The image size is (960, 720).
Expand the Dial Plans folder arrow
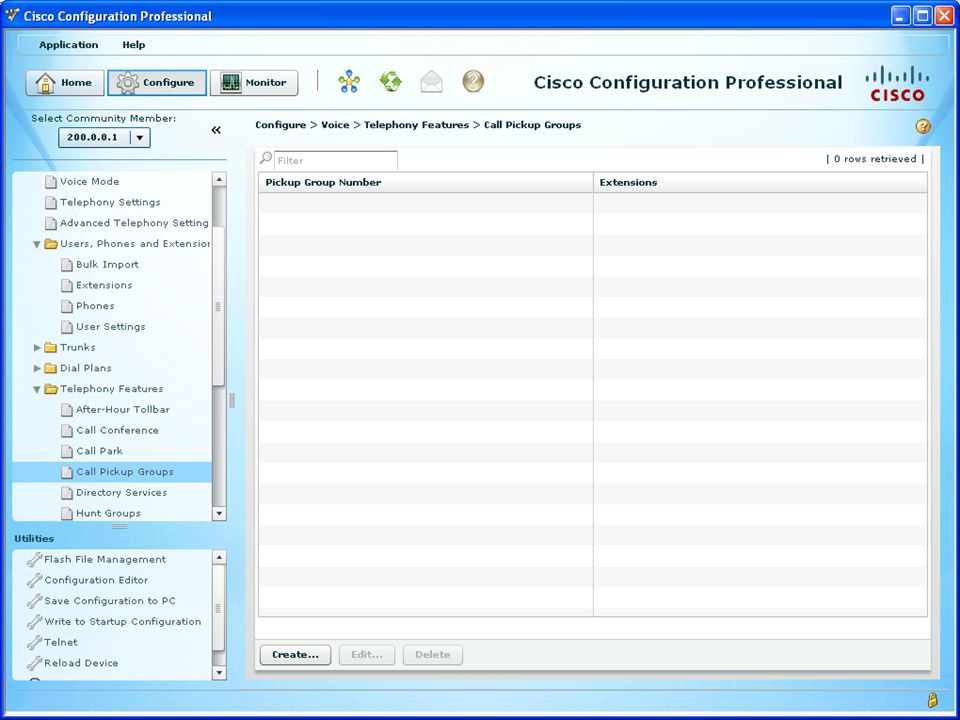coord(37,369)
